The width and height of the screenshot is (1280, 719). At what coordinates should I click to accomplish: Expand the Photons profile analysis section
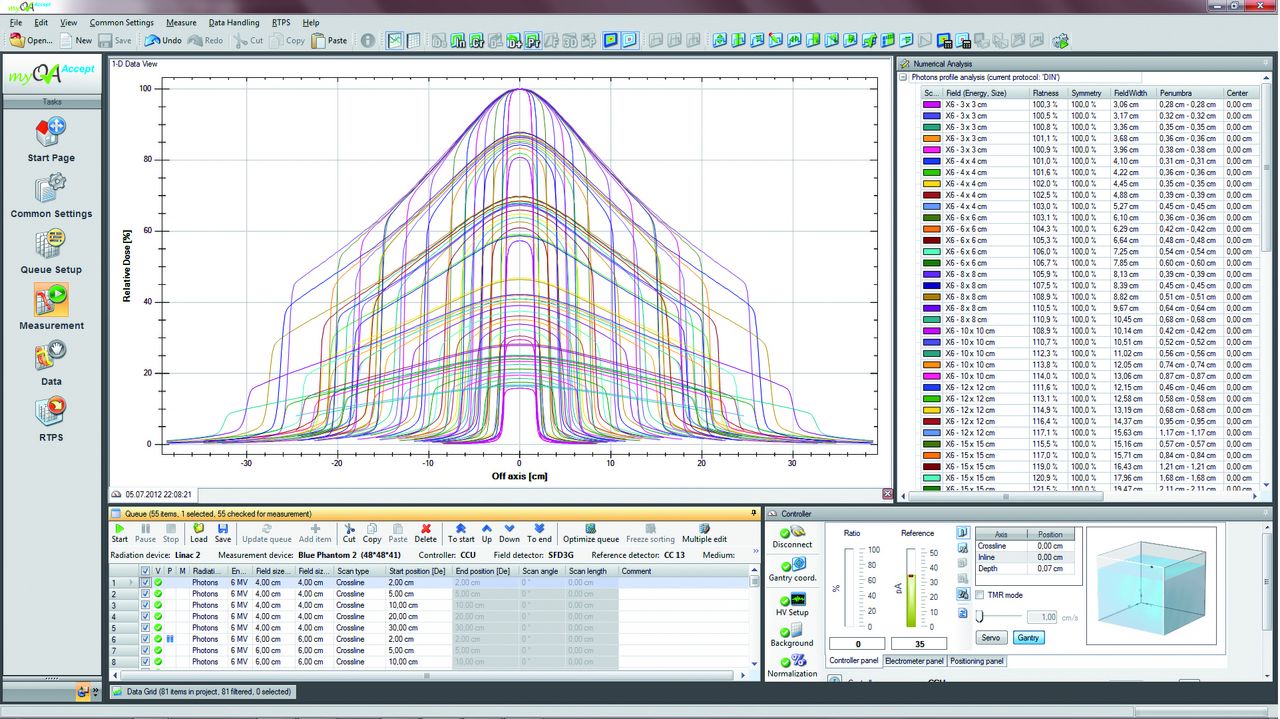pyautogui.click(x=902, y=77)
